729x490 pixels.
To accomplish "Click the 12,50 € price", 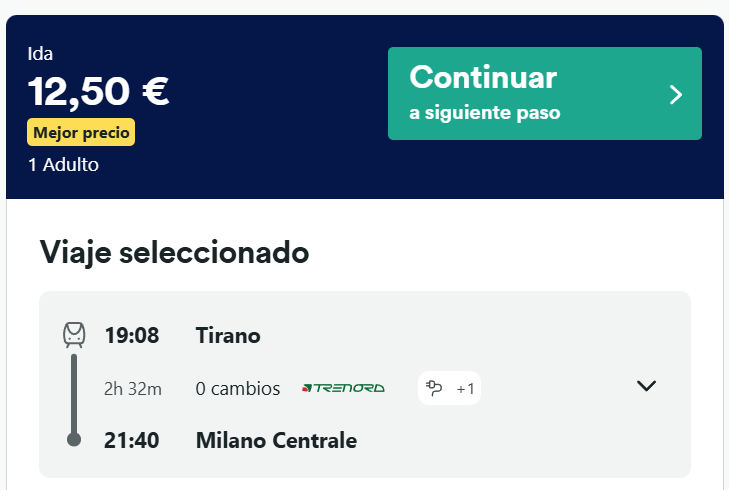I will click(x=98, y=92).
